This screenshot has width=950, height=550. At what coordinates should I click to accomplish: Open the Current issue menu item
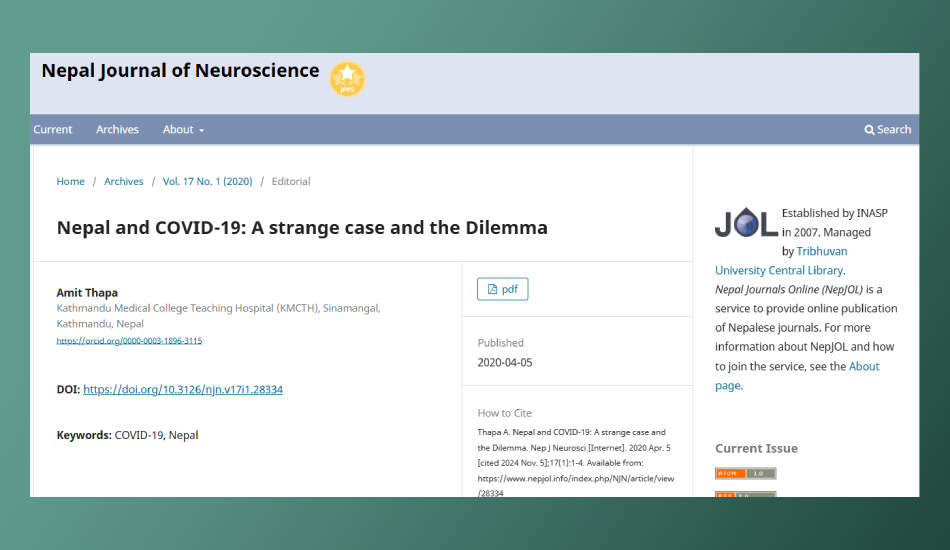53,130
